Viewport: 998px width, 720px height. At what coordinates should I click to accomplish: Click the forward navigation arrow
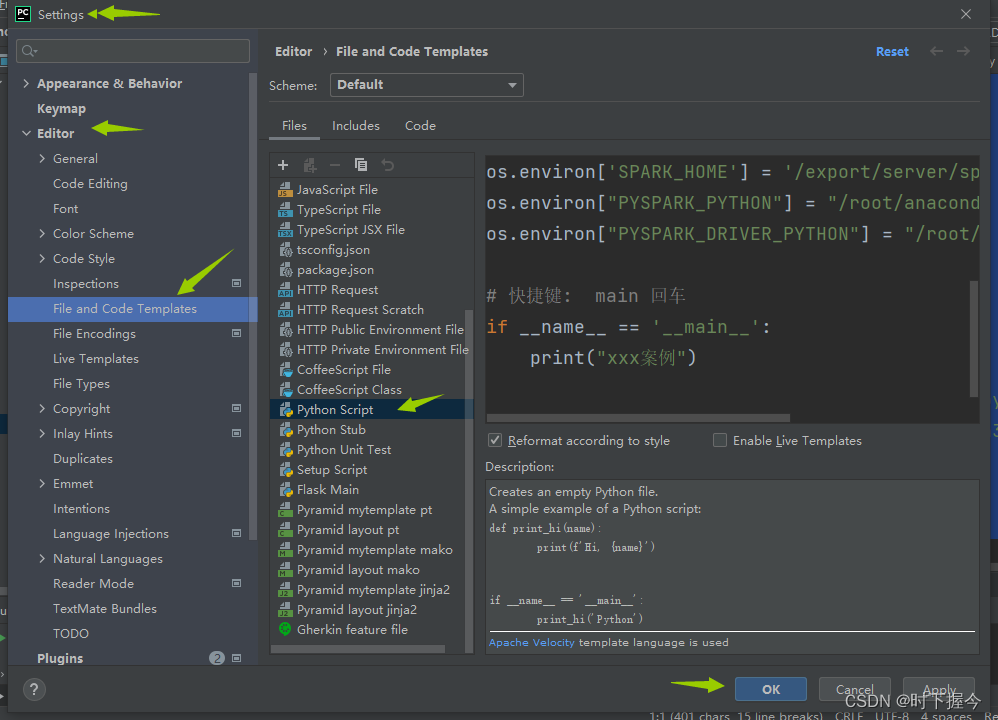coord(964,51)
